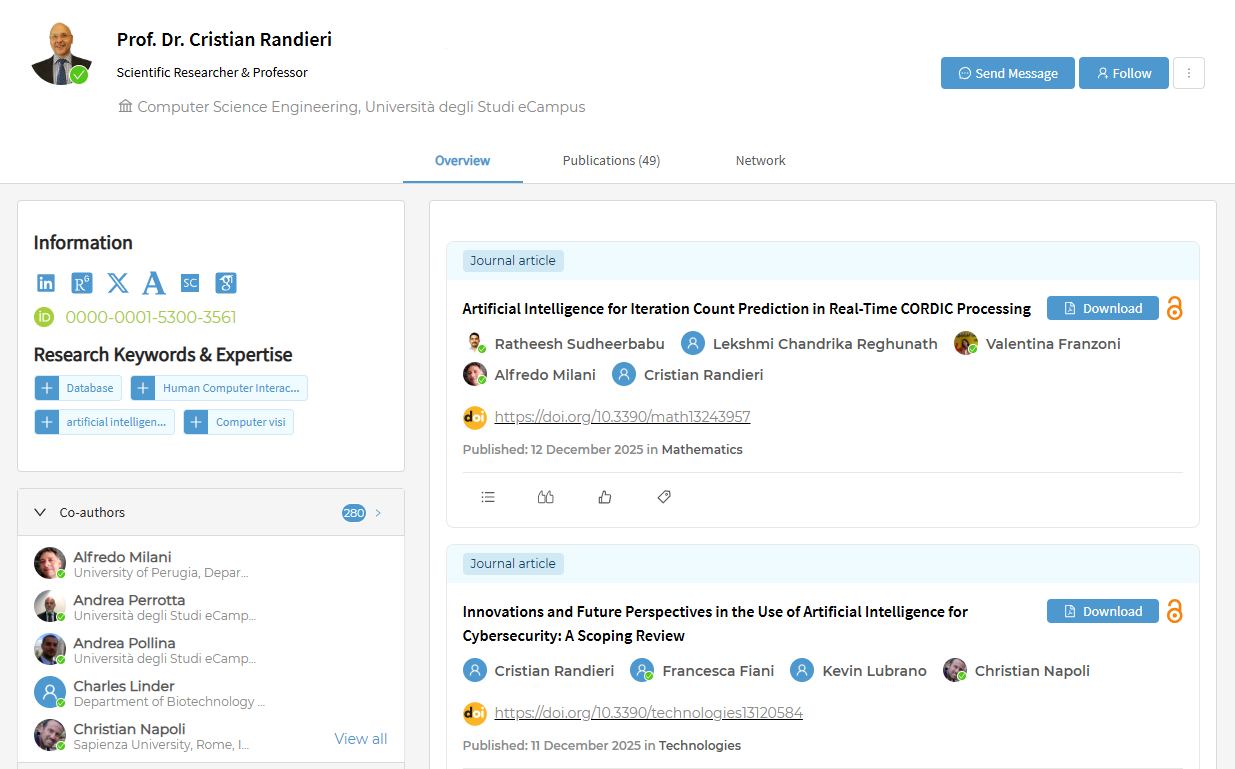Open the Academia profile icon
The width and height of the screenshot is (1235, 769).
(x=153, y=283)
